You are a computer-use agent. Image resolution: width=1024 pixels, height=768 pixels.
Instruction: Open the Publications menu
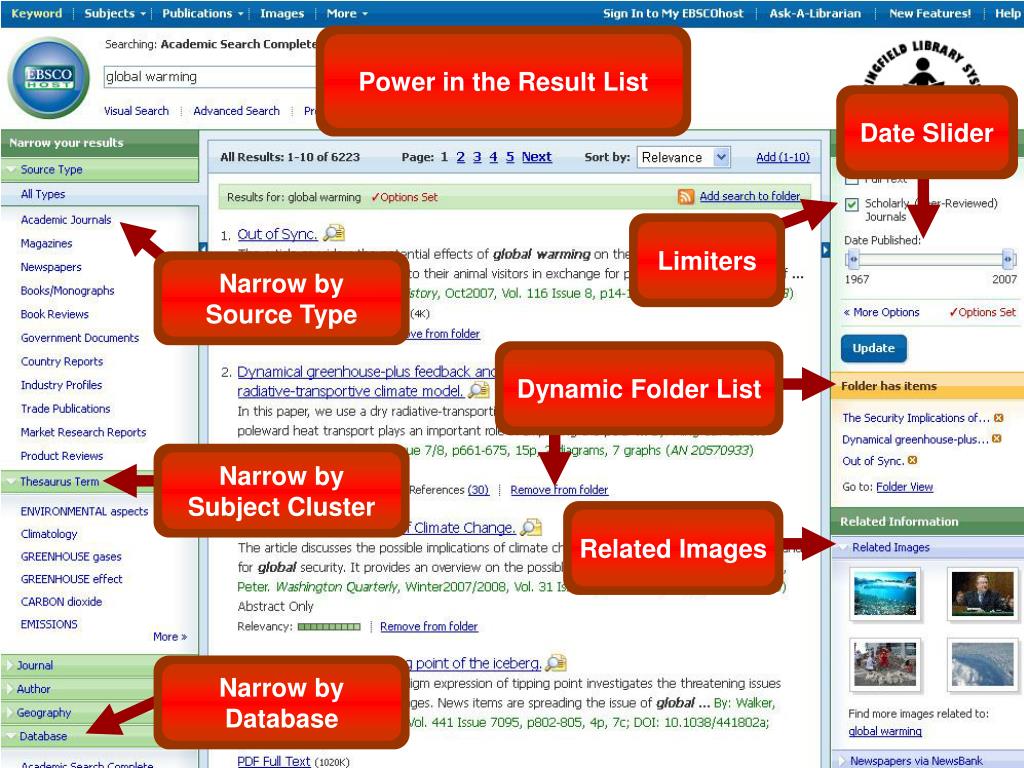click(x=202, y=13)
